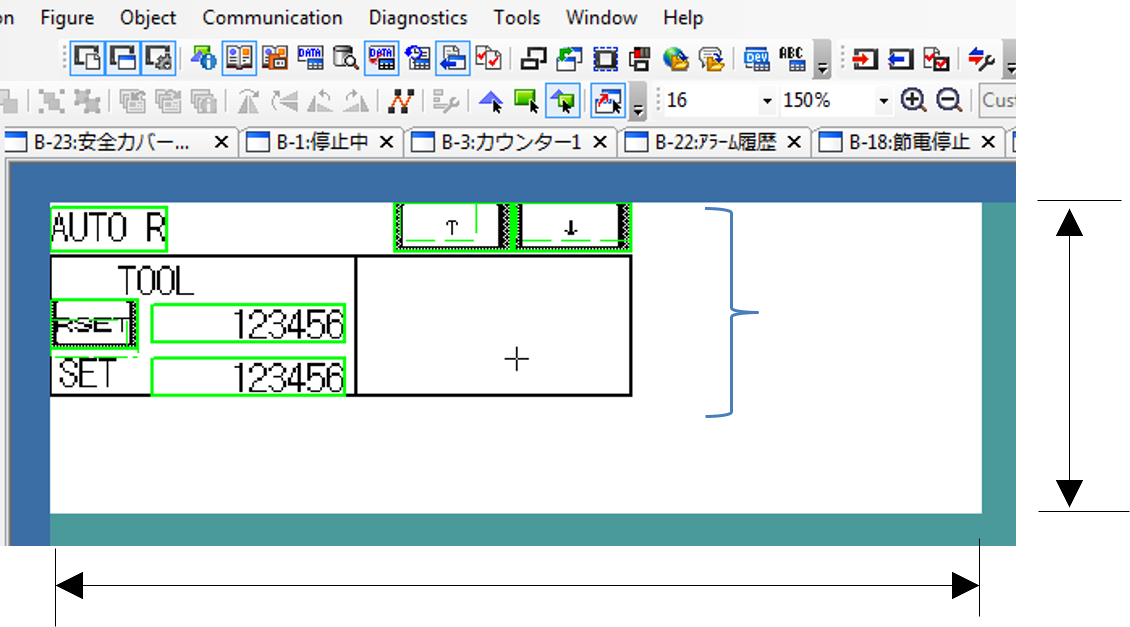This screenshot has width=1130, height=627.
Task: Click the document with red check verify icon
Action: pyautogui.click(x=936, y=58)
